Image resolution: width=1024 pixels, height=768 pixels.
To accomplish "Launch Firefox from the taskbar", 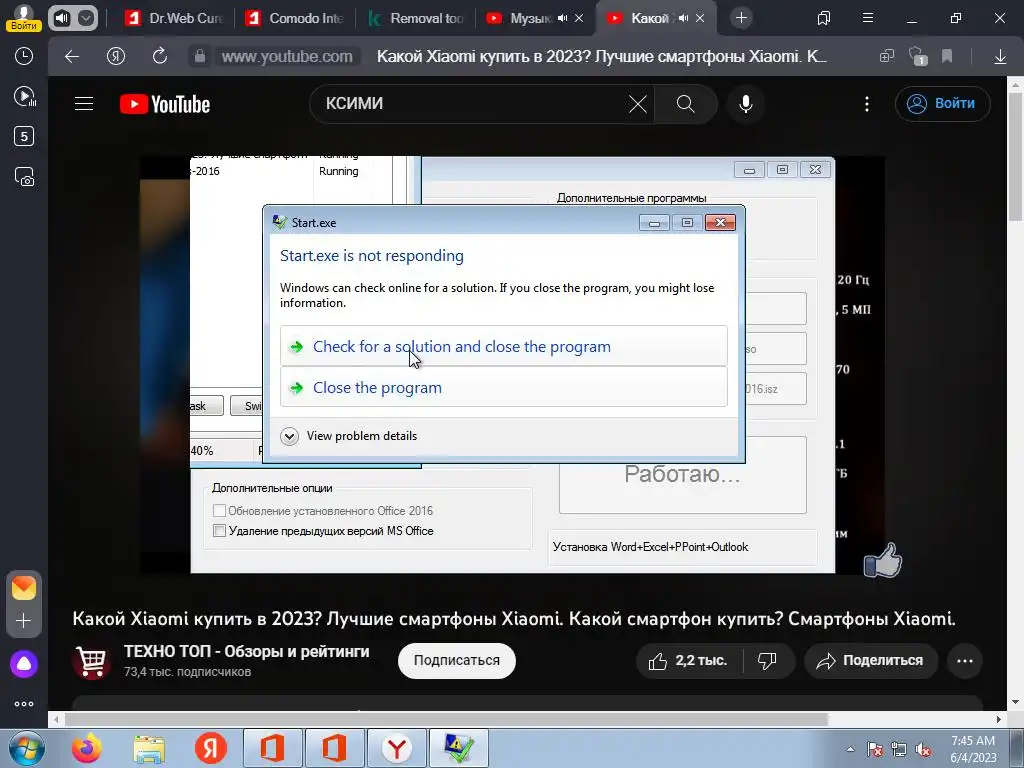I will click(87, 748).
